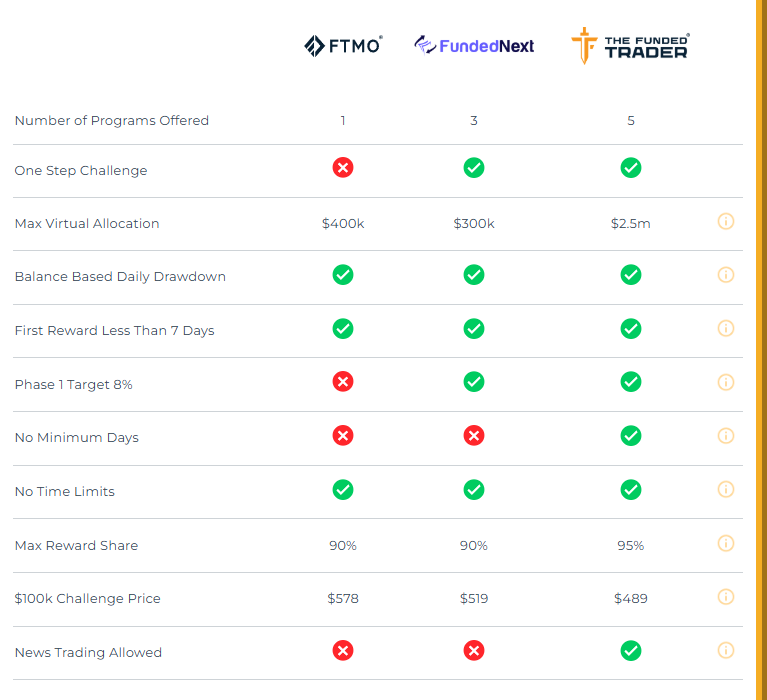Viewport: 767px width, 700px height.
Task: Click the 'First Reward Less Than 7 Days' label
Action: click(114, 331)
